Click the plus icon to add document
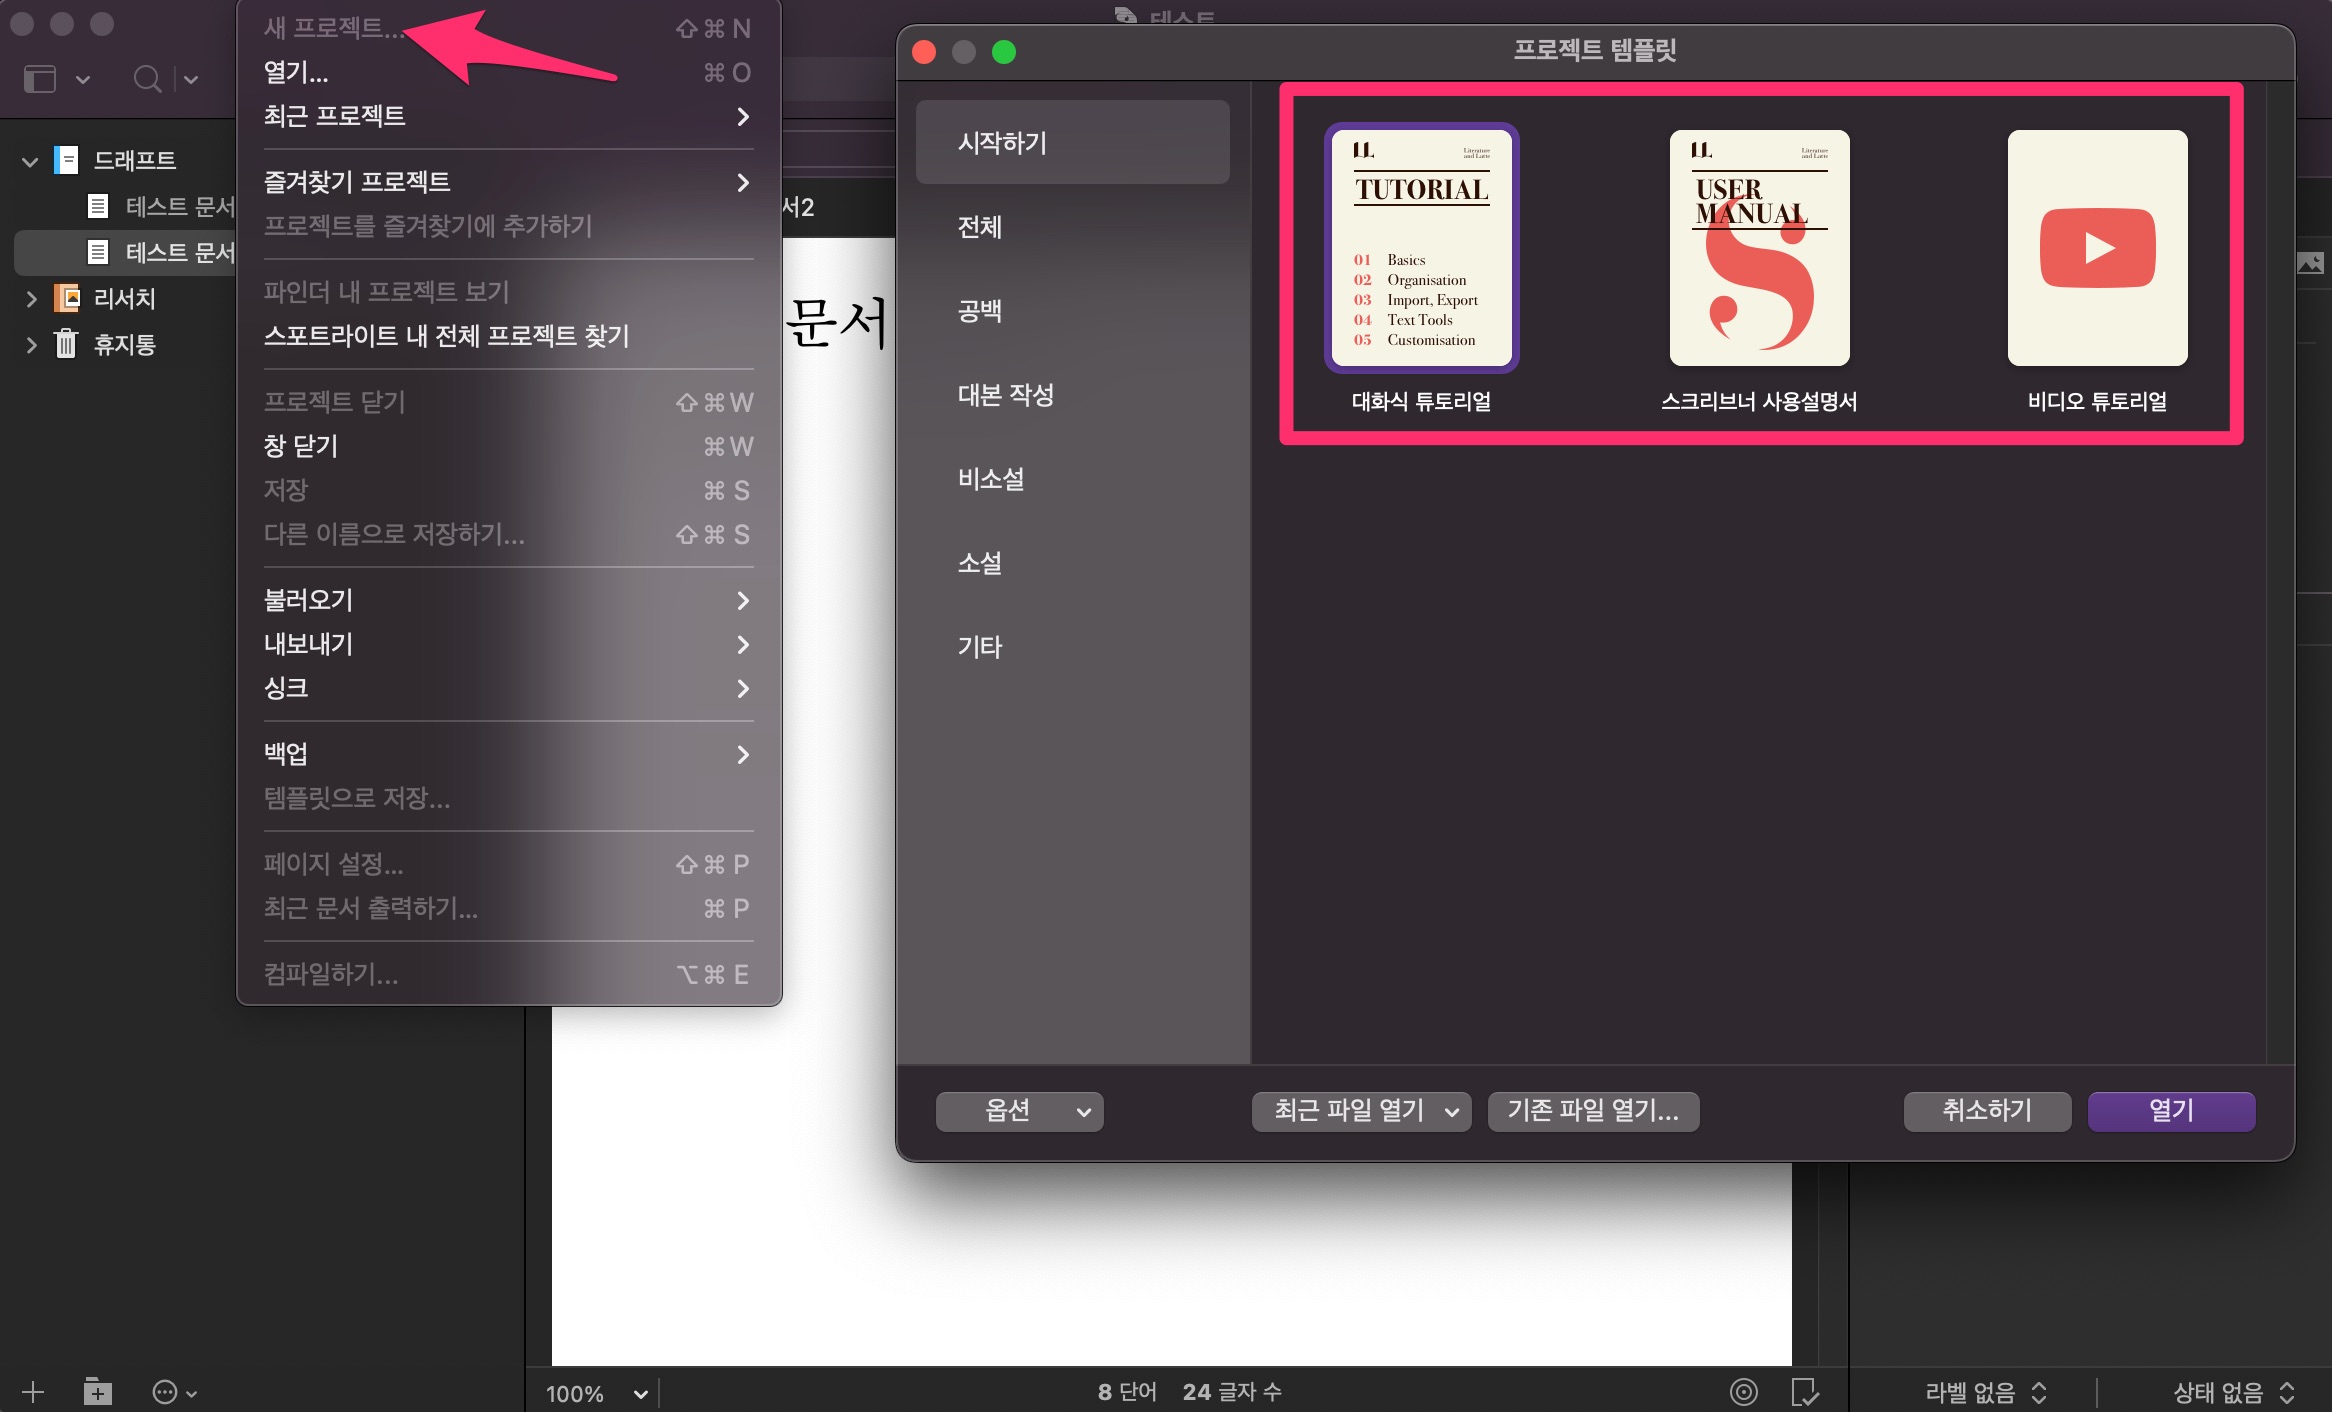Screen dimensions: 2332x1412 (33, 1392)
